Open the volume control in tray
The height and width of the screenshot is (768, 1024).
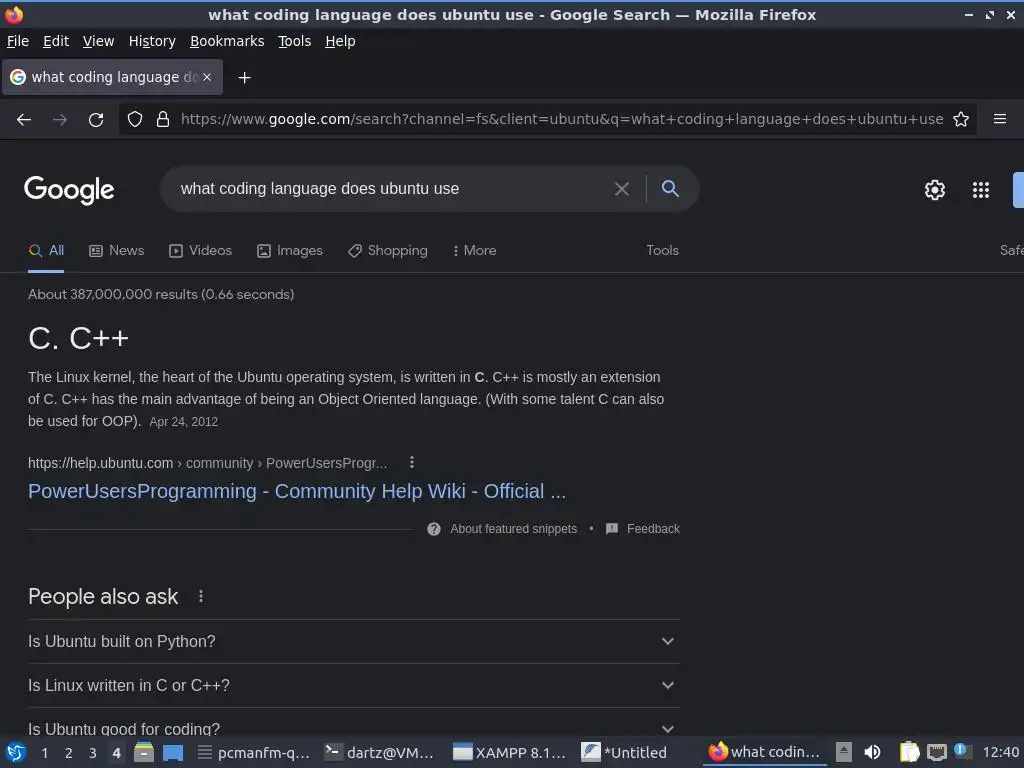(872, 752)
